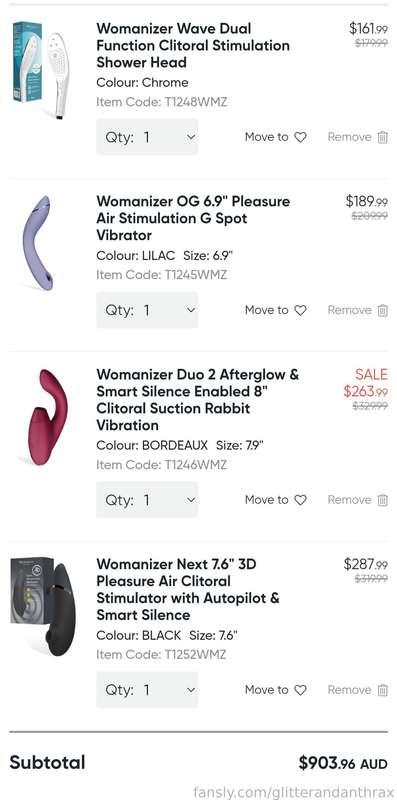Click the heart icon for the OG G Spot item
Viewport: 397px width, 800px height.
[301, 310]
